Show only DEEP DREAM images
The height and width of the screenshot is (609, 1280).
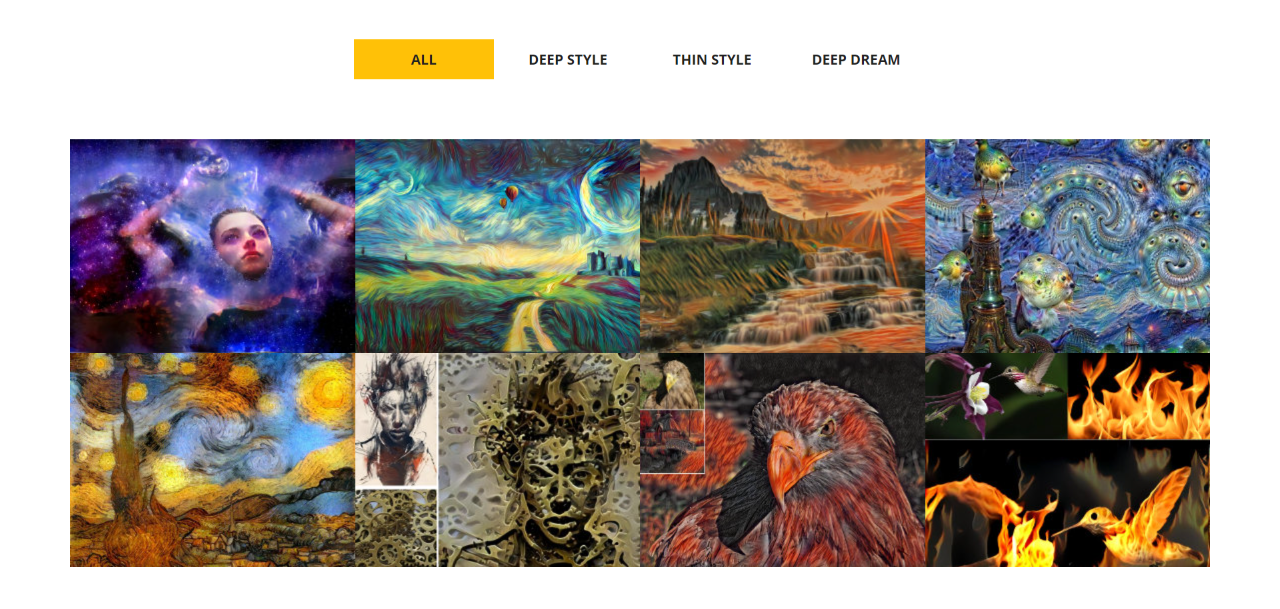coord(856,59)
